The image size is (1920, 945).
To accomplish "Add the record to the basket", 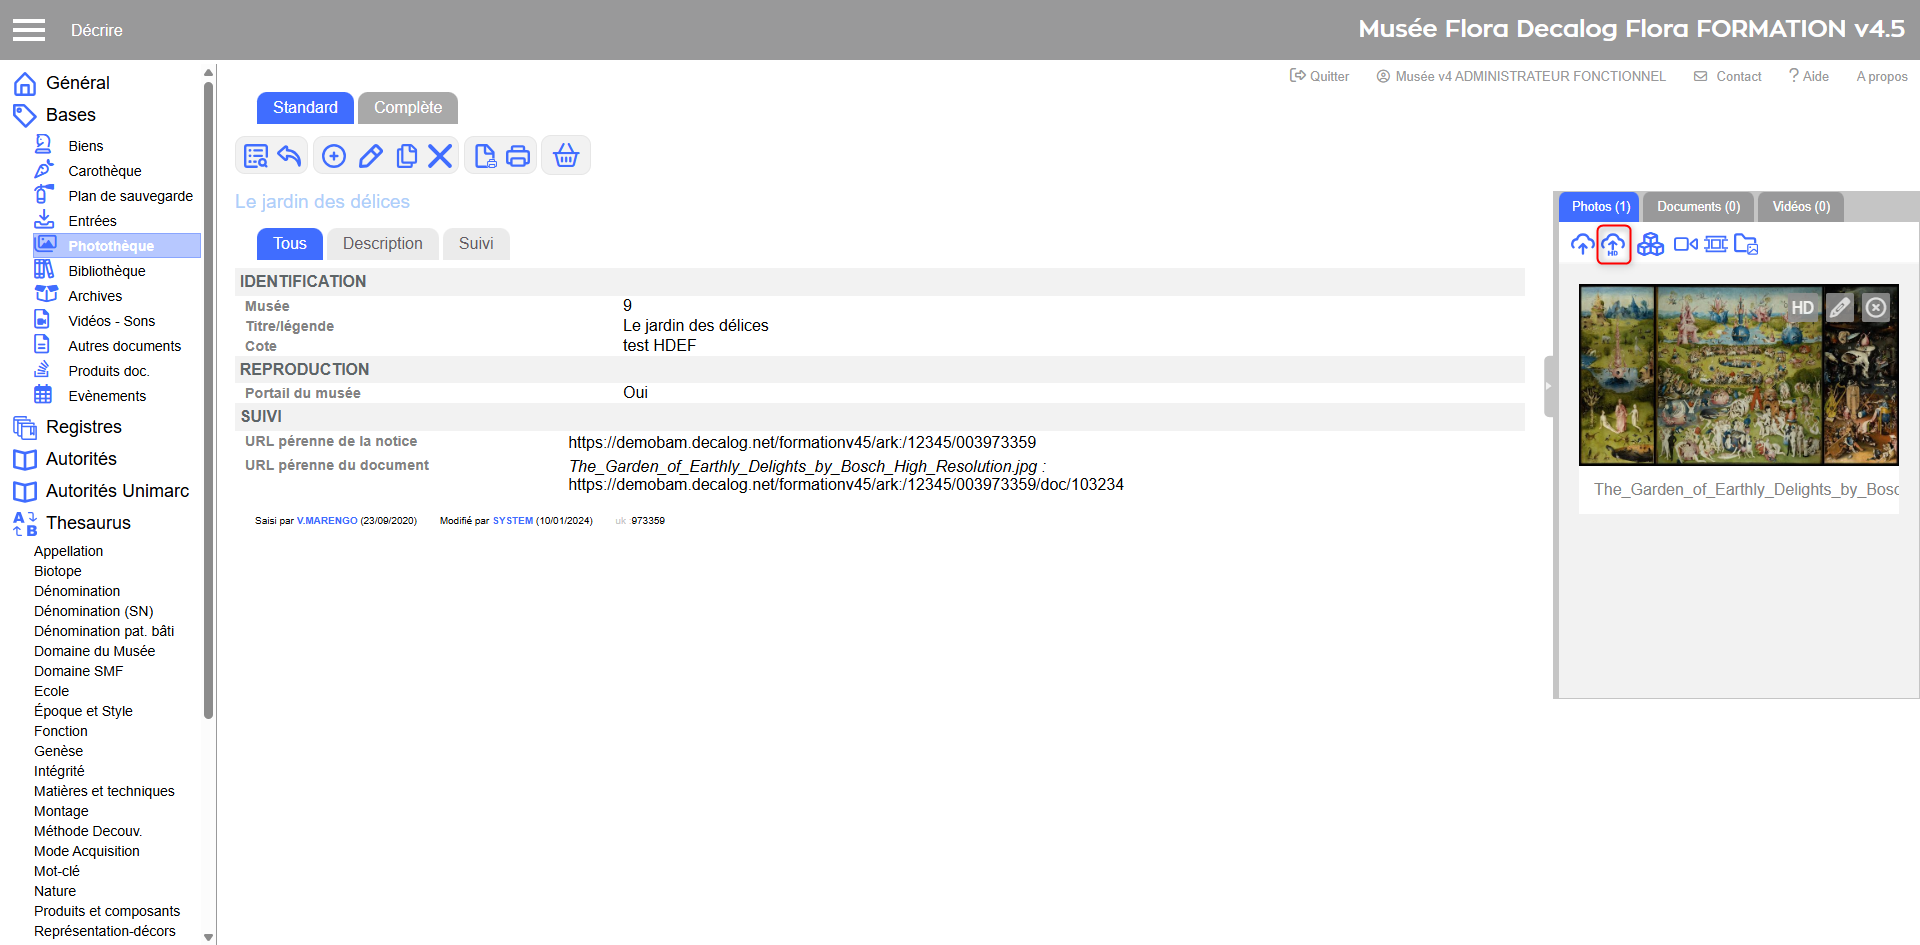I will tap(566, 156).
